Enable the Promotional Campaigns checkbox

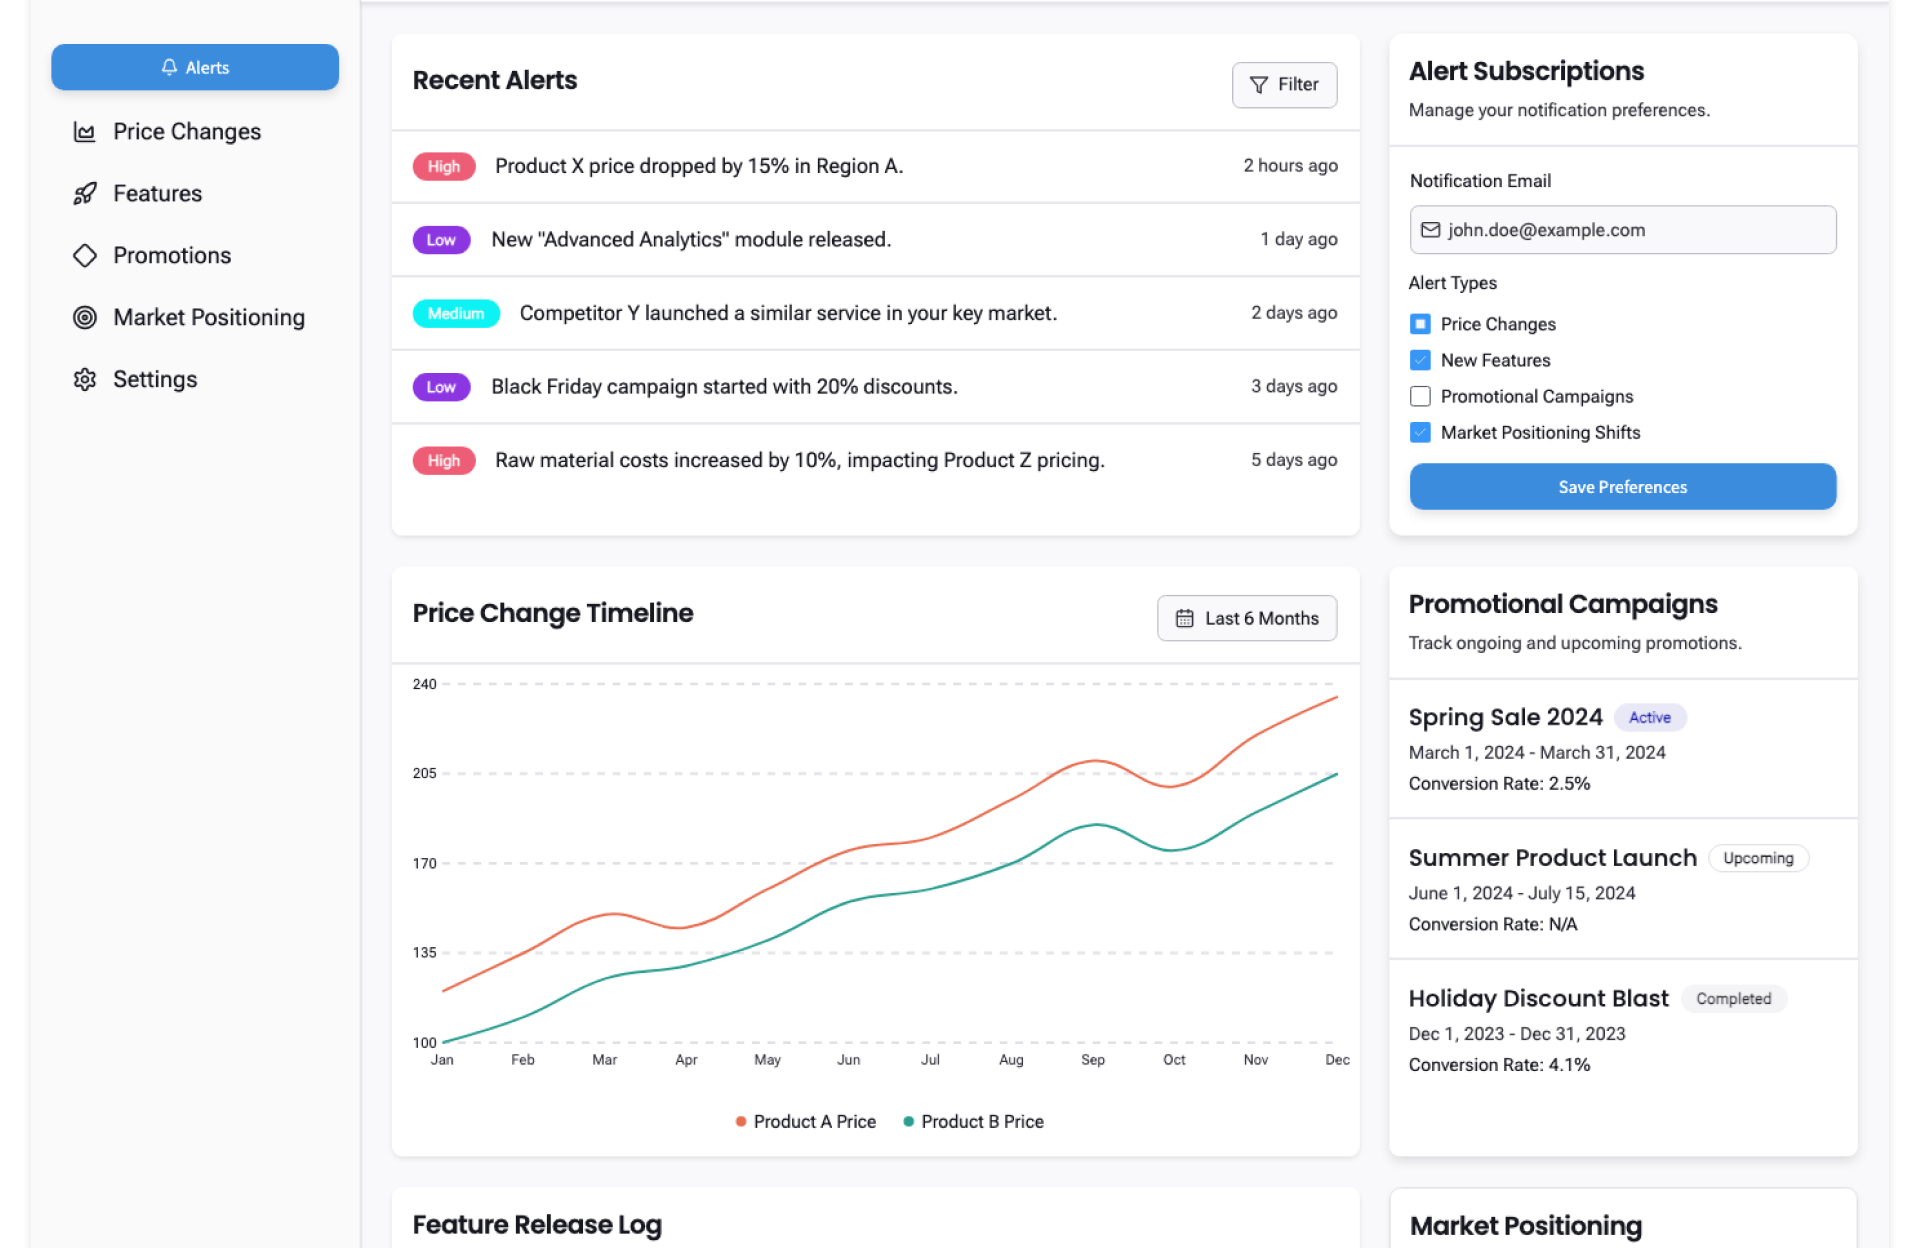(x=1420, y=396)
